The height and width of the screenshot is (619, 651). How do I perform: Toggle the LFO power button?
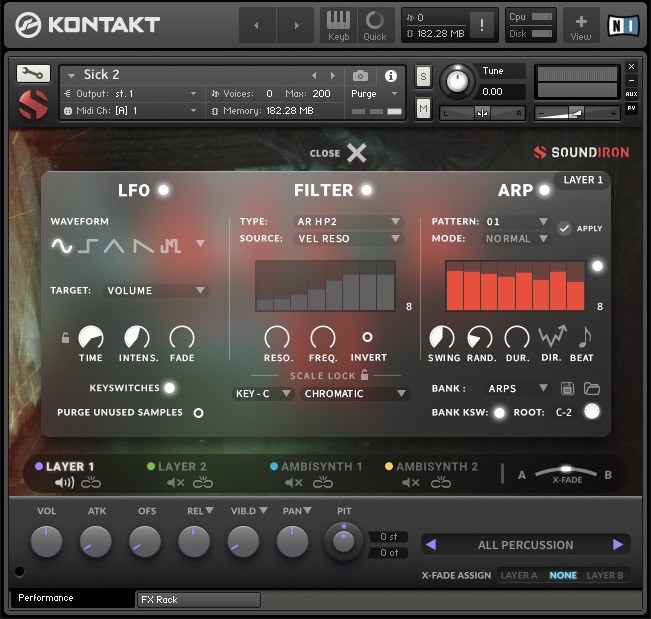point(163,190)
